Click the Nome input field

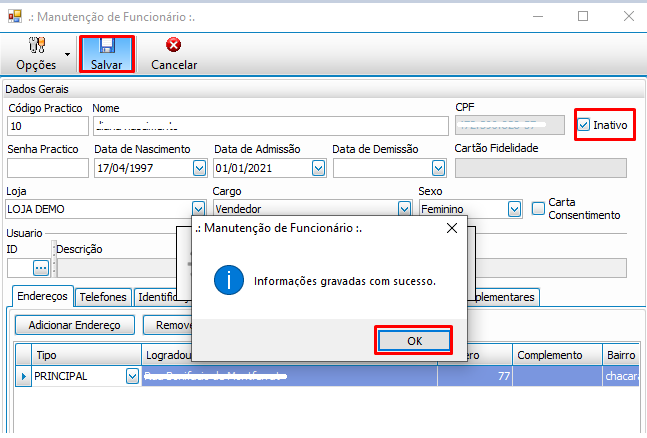click(271, 126)
